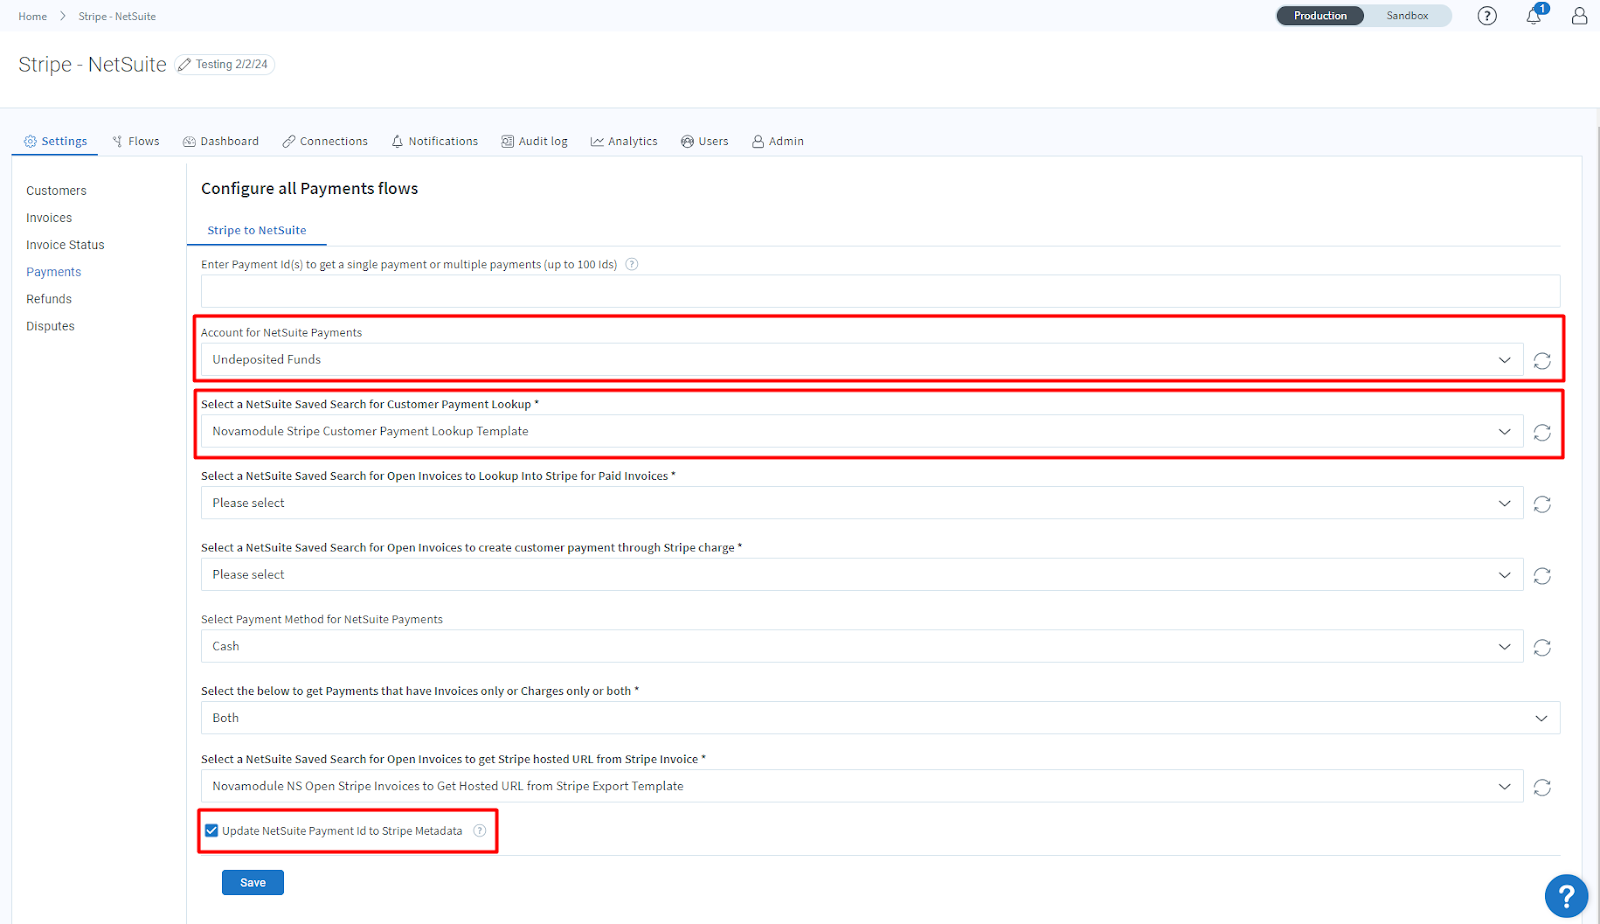Open Novamodule Stripe Customer Payment Lookup Template dropdown

(x=862, y=432)
